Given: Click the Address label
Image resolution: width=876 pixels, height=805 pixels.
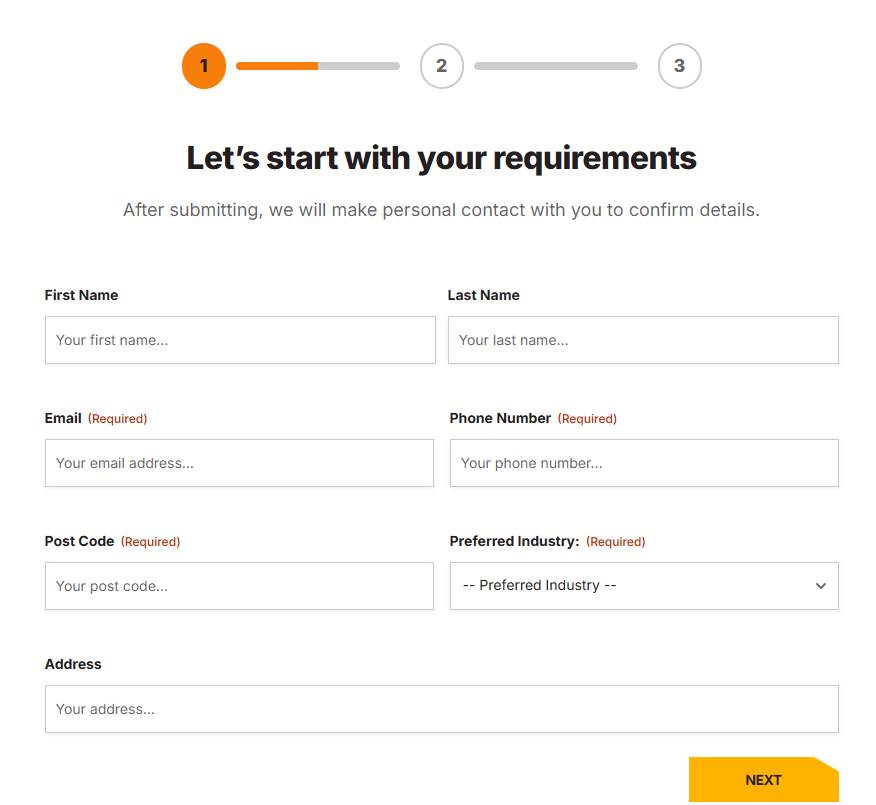Looking at the screenshot, I should [73, 664].
